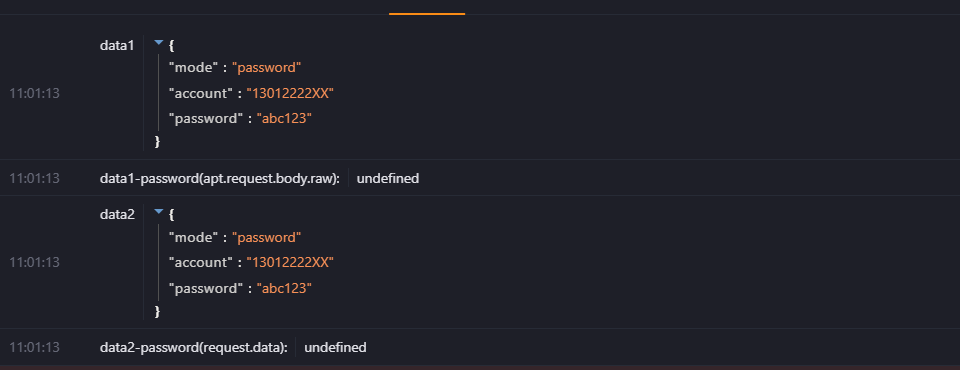Viewport: 960px width, 370px height.
Task: Collapse the data2 JSON object triangle
Action: pos(159,212)
